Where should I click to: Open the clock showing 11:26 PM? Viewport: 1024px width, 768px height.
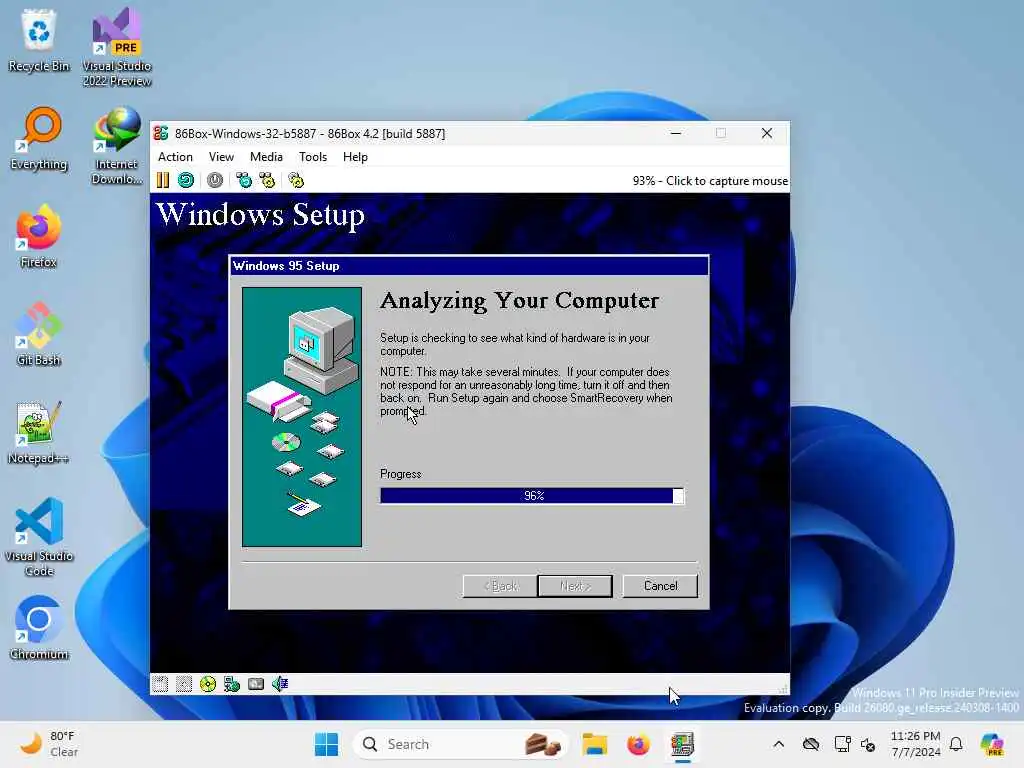(916, 744)
